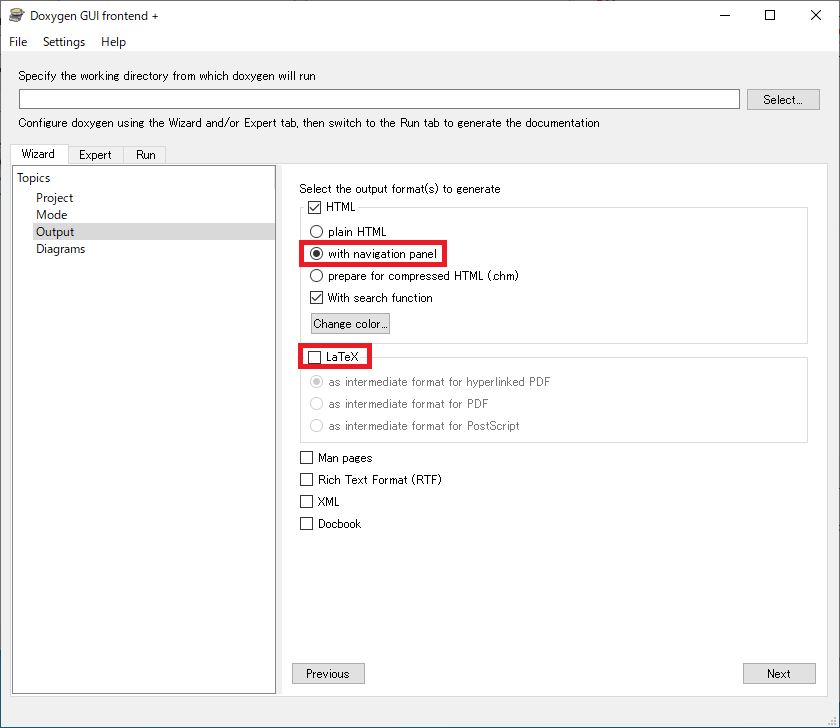Enable the LaTeX output checkbox
840x728 pixels.
(315, 356)
